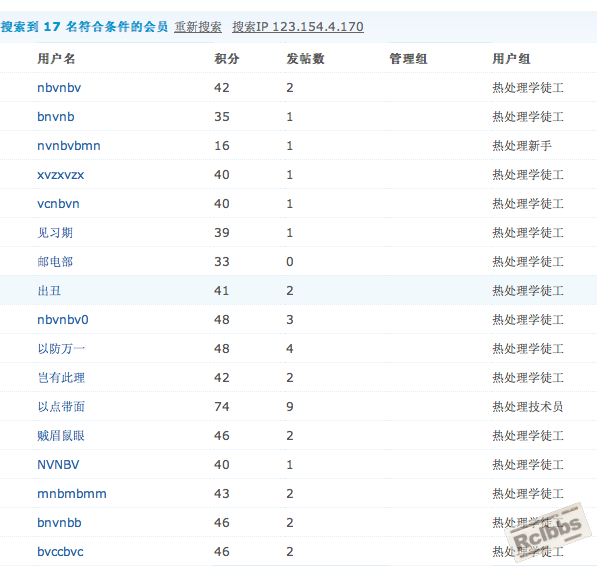The height and width of the screenshot is (568, 597).
Task: Open user bnvnbb
Action: 59,523
